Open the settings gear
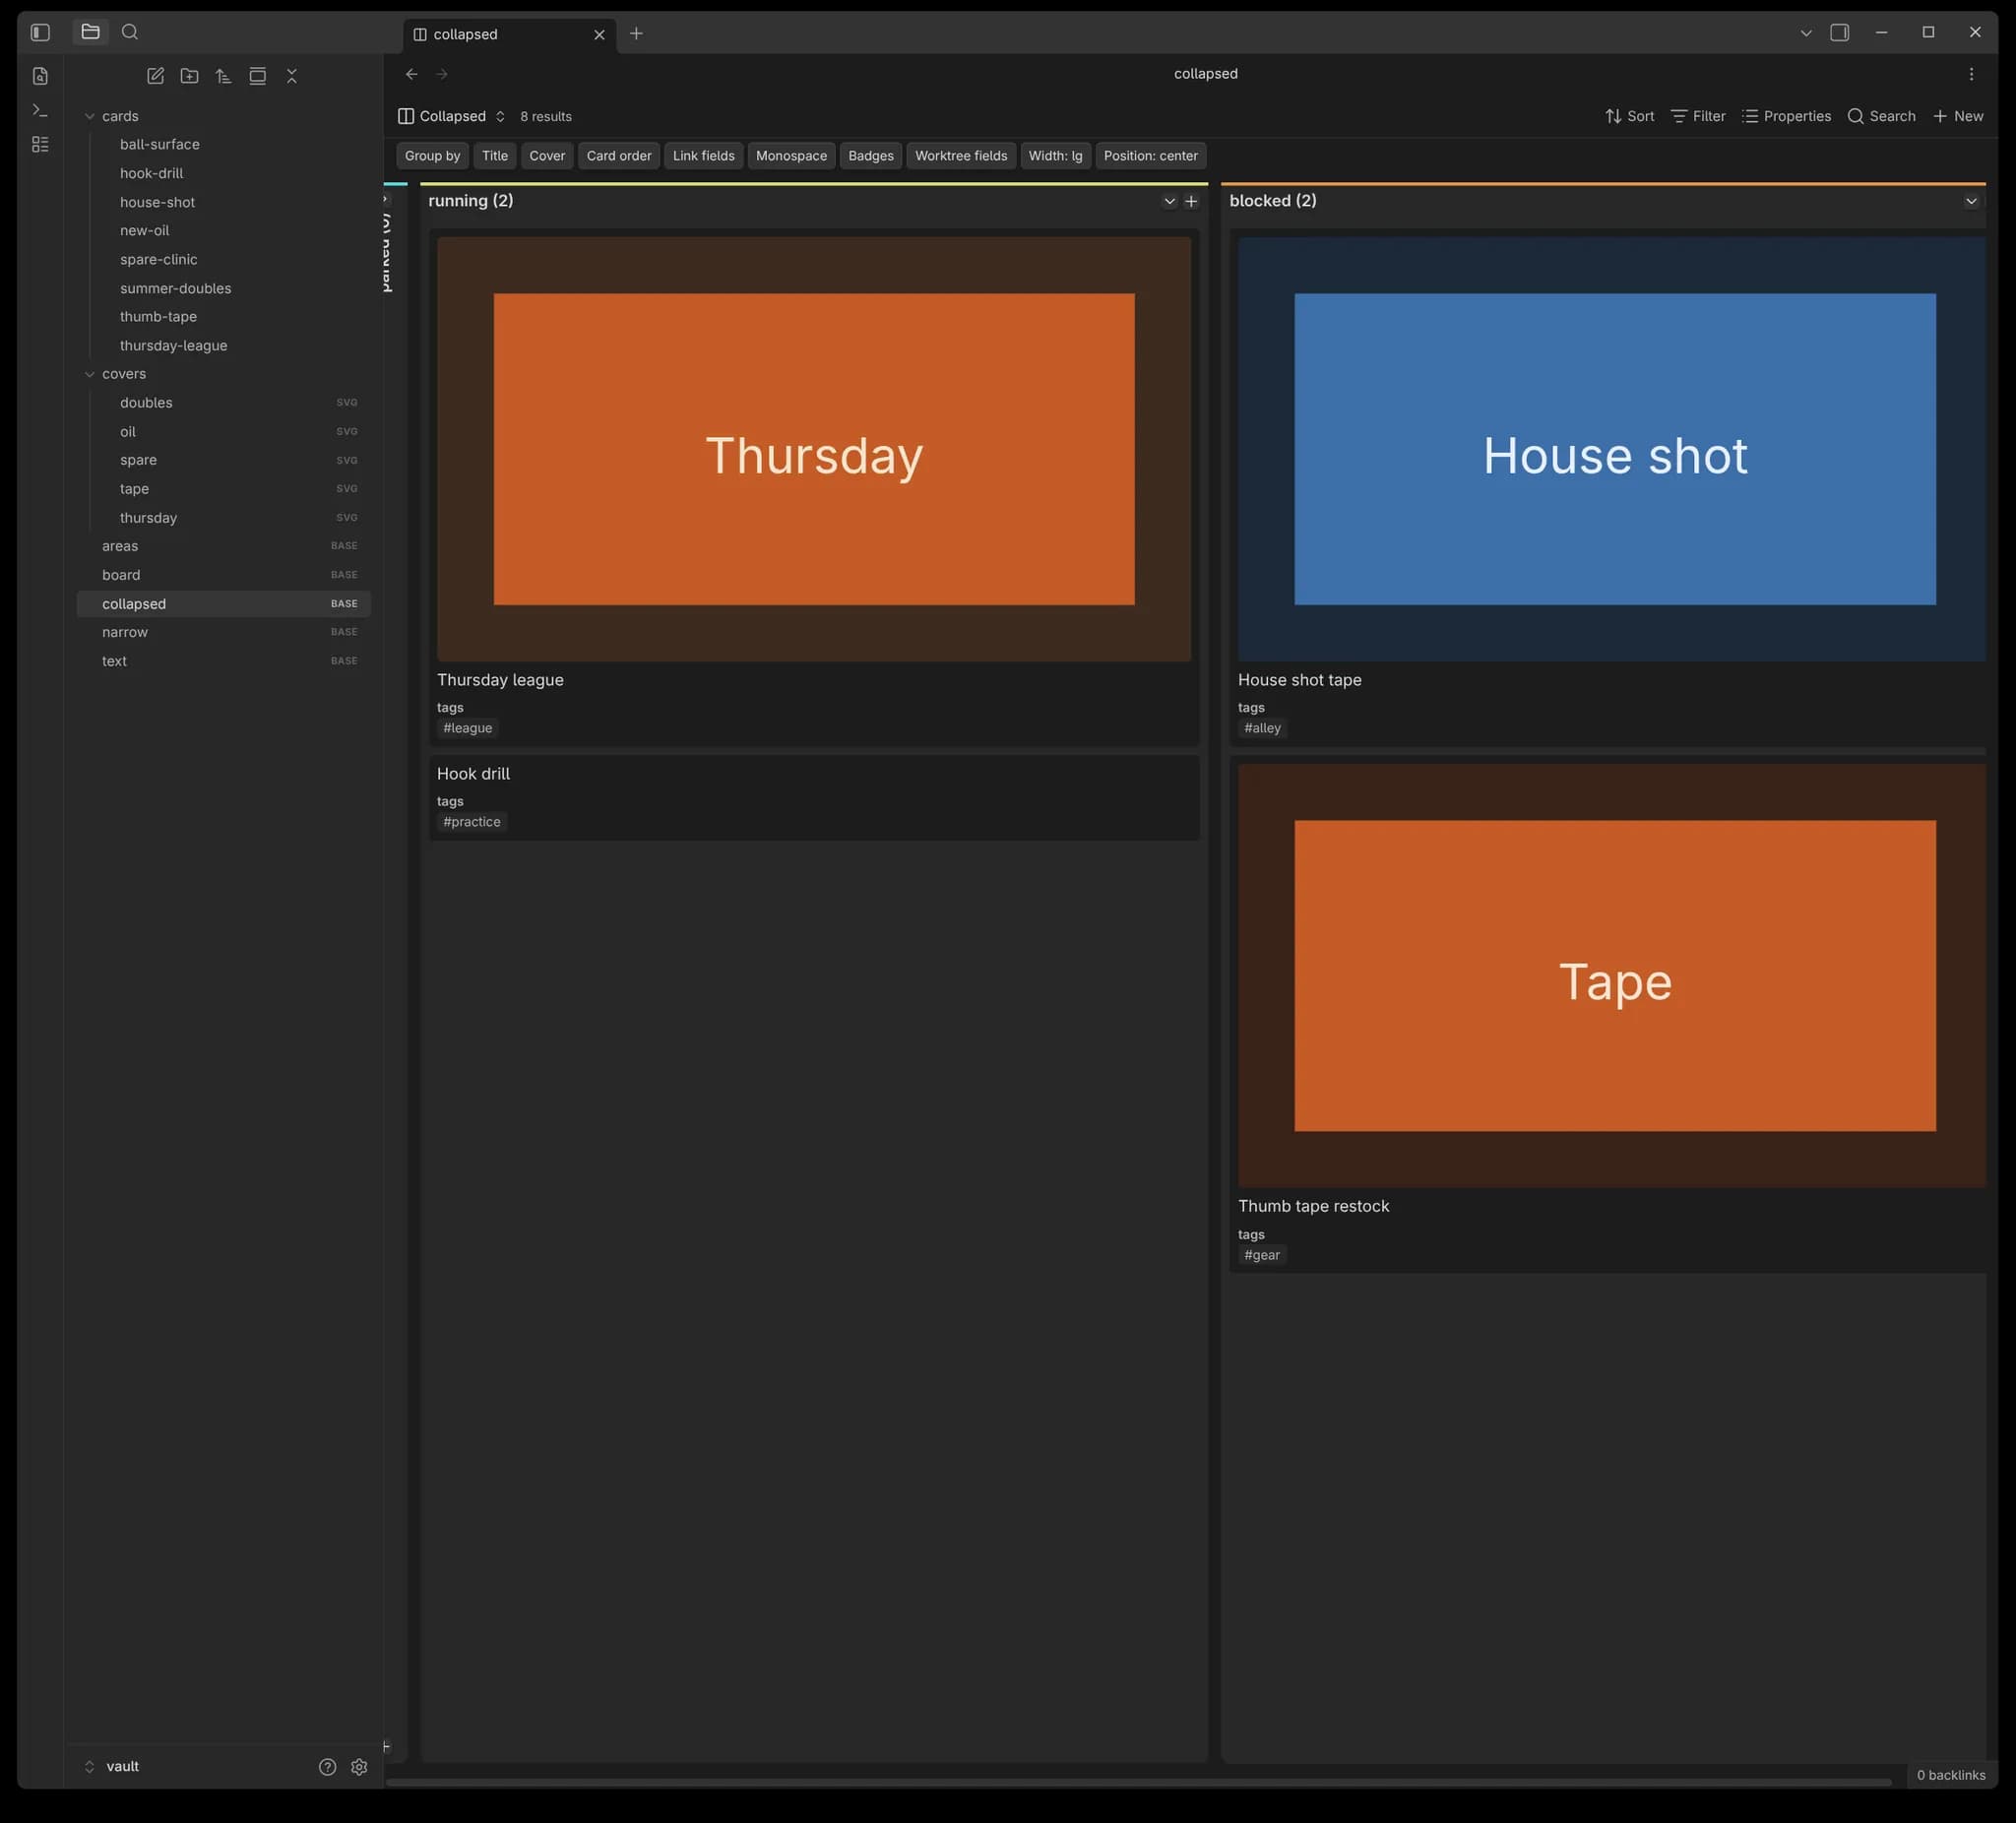 359,1767
